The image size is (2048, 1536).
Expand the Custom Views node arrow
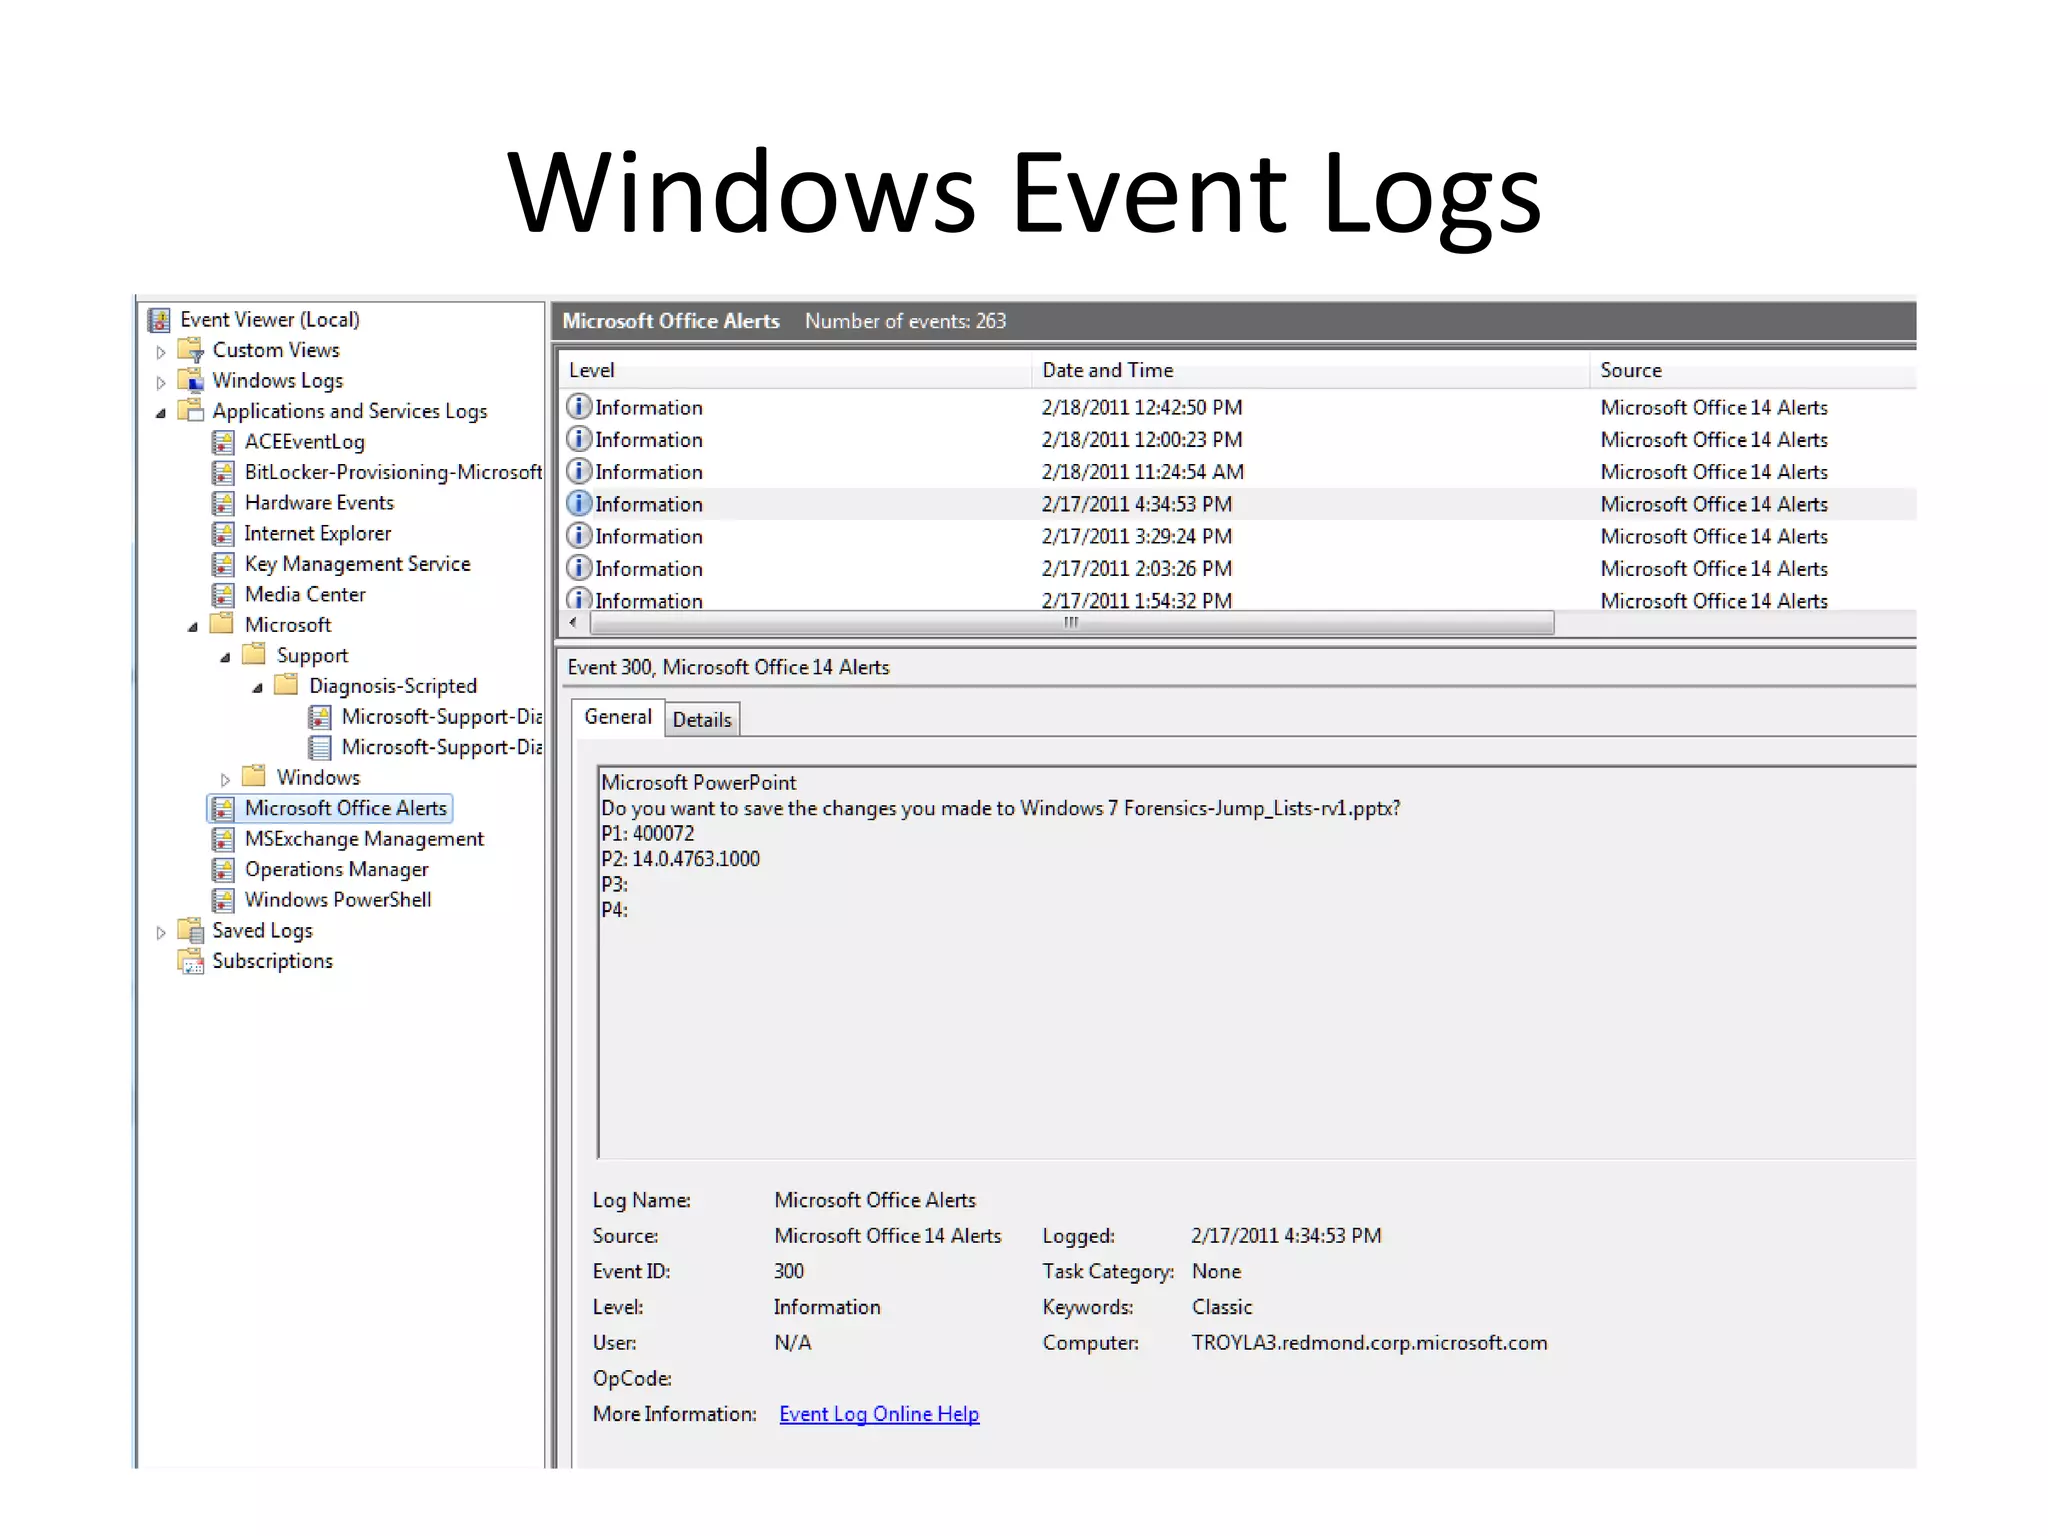click(x=160, y=352)
